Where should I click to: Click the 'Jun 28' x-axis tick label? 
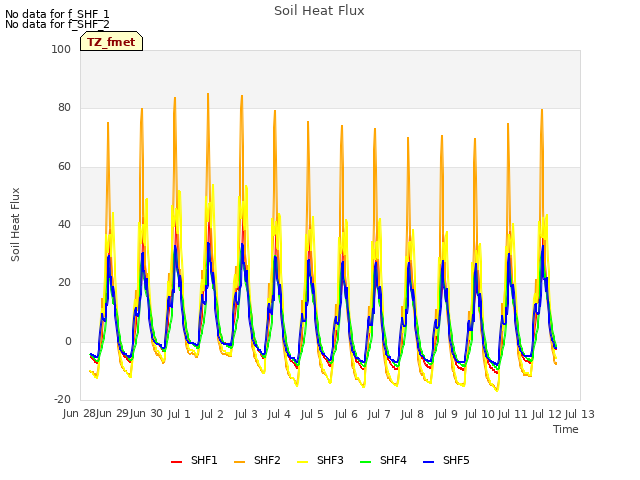click(x=79, y=414)
